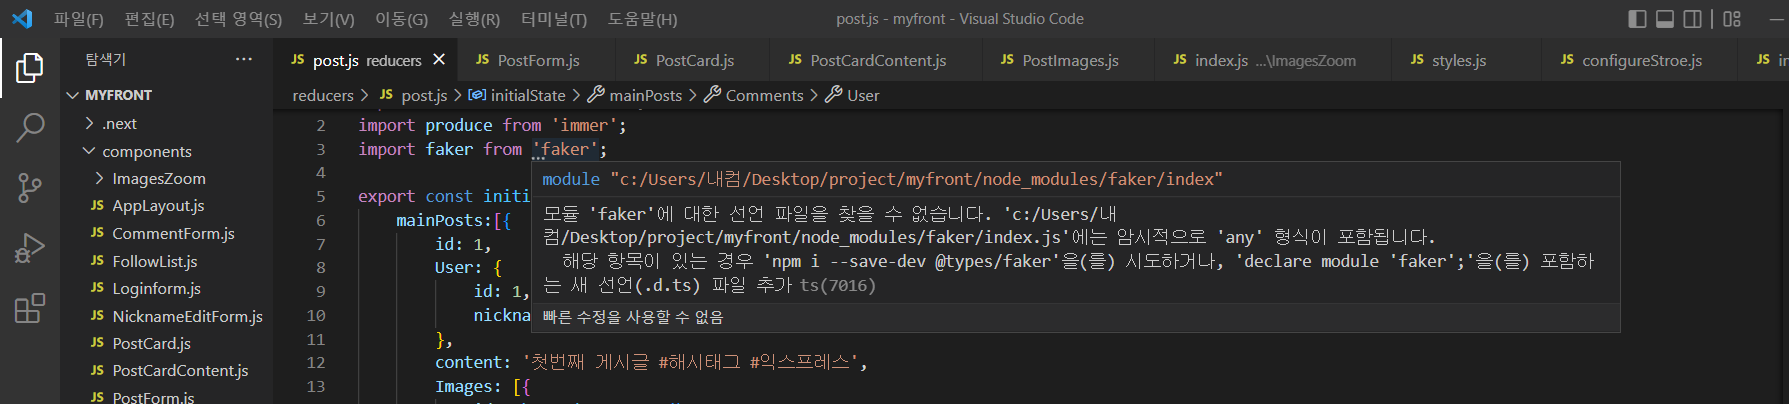Switch to the PostCard.js tab

point(694,60)
